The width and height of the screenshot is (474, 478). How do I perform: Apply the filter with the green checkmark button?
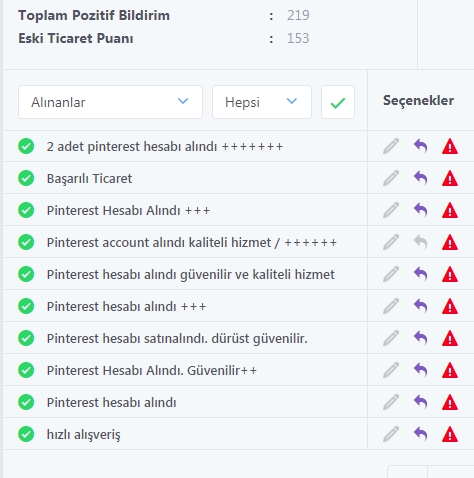coord(338,102)
